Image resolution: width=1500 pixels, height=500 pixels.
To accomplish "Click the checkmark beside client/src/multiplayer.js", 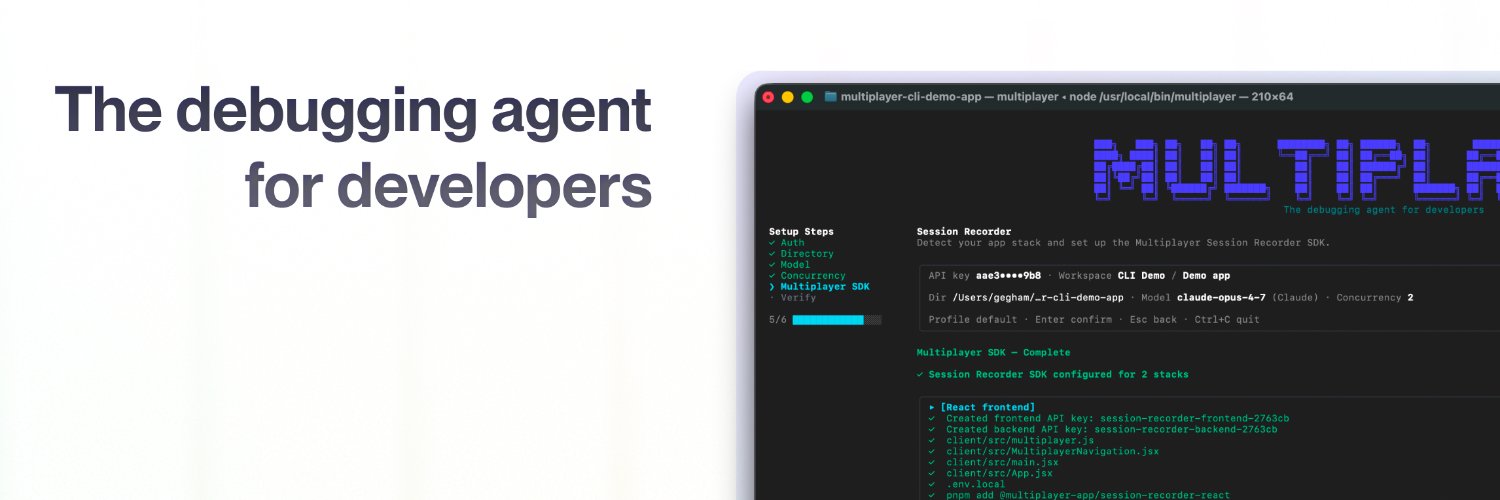I will click(932, 440).
